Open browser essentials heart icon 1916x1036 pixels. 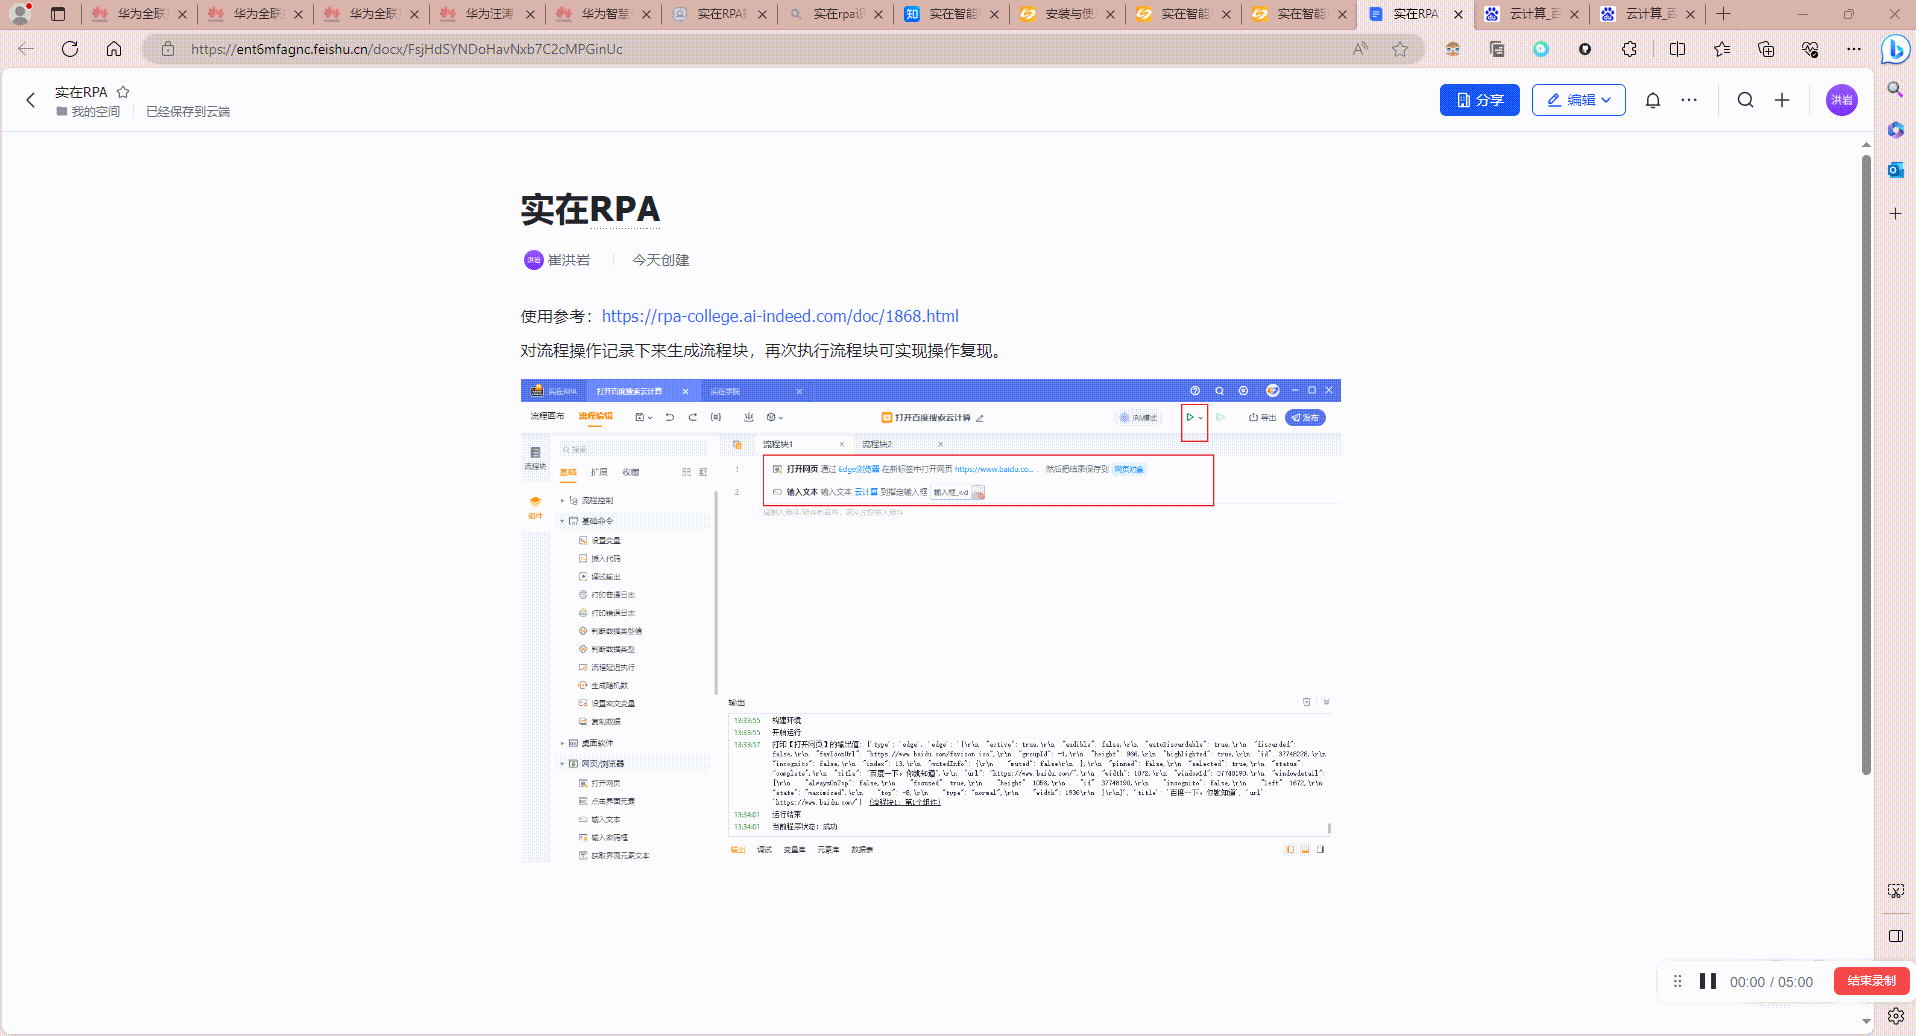click(x=1810, y=49)
